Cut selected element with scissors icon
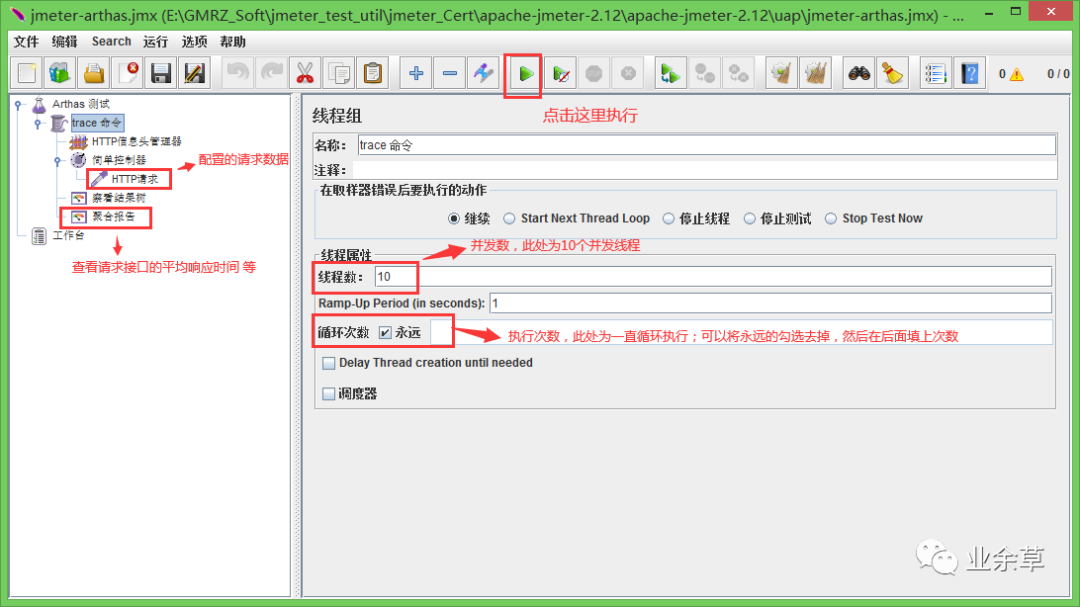Image resolution: width=1080 pixels, height=607 pixels. (x=304, y=73)
